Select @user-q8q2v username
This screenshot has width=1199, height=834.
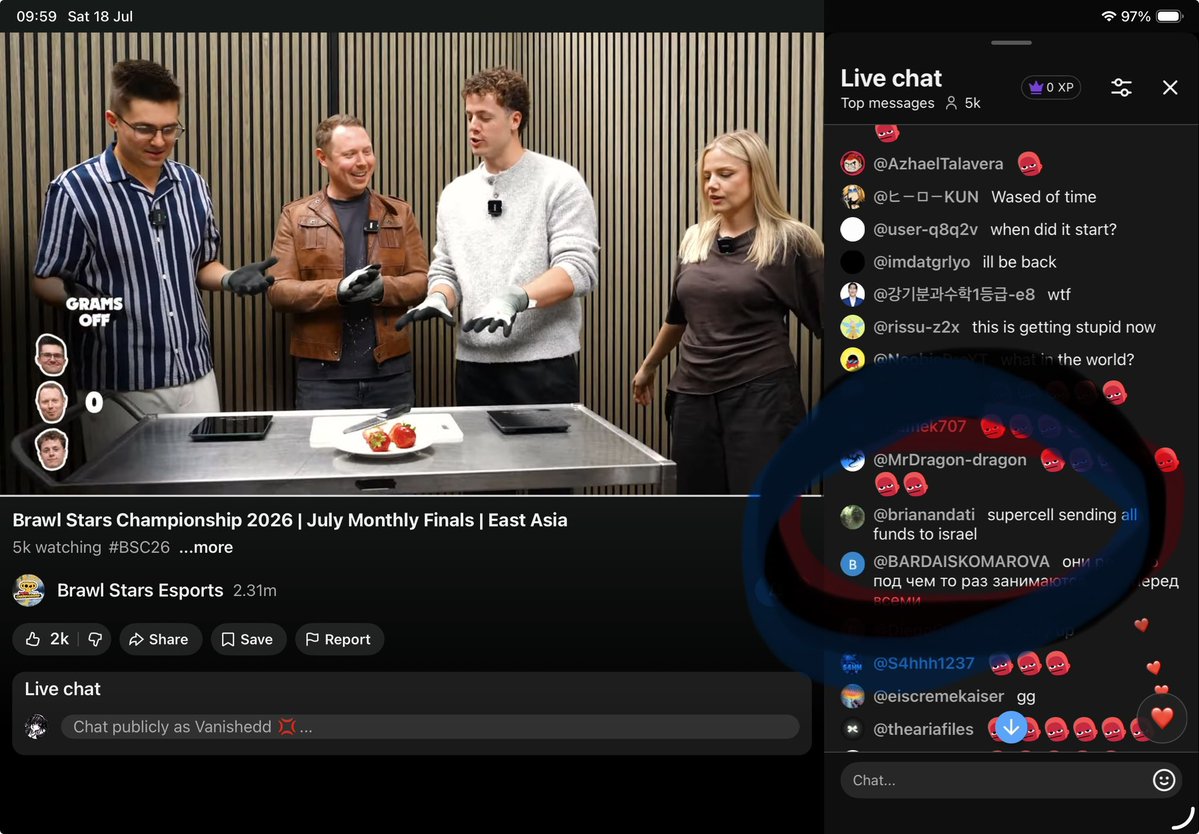click(x=925, y=229)
